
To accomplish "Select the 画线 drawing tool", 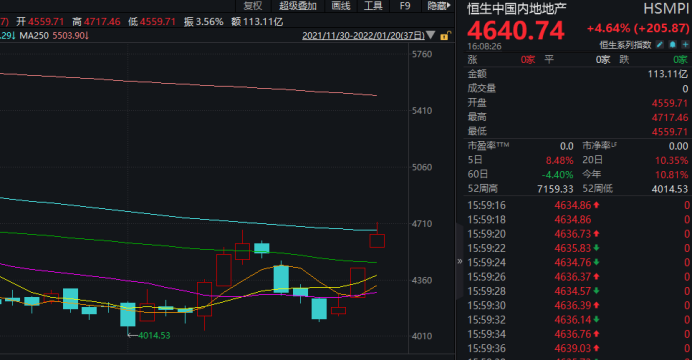I will [341, 6].
